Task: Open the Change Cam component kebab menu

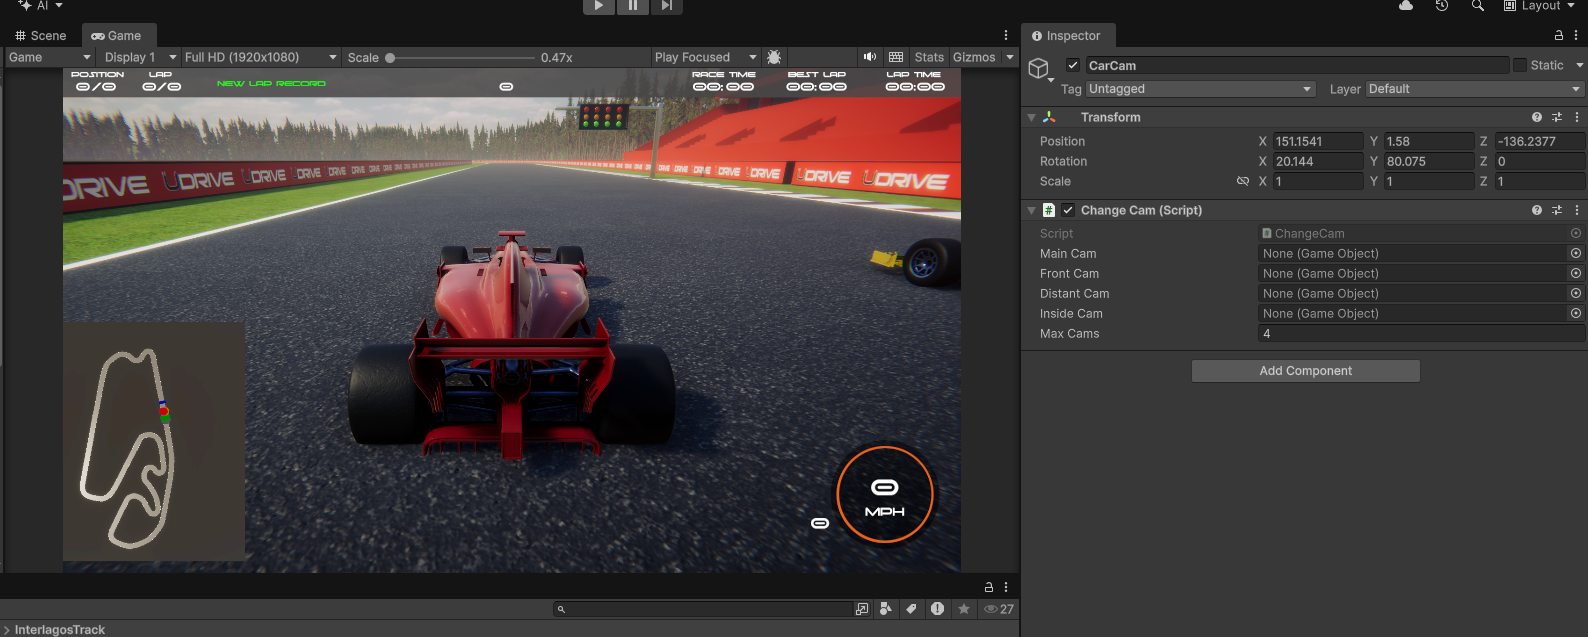Action: pyautogui.click(x=1577, y=211)
